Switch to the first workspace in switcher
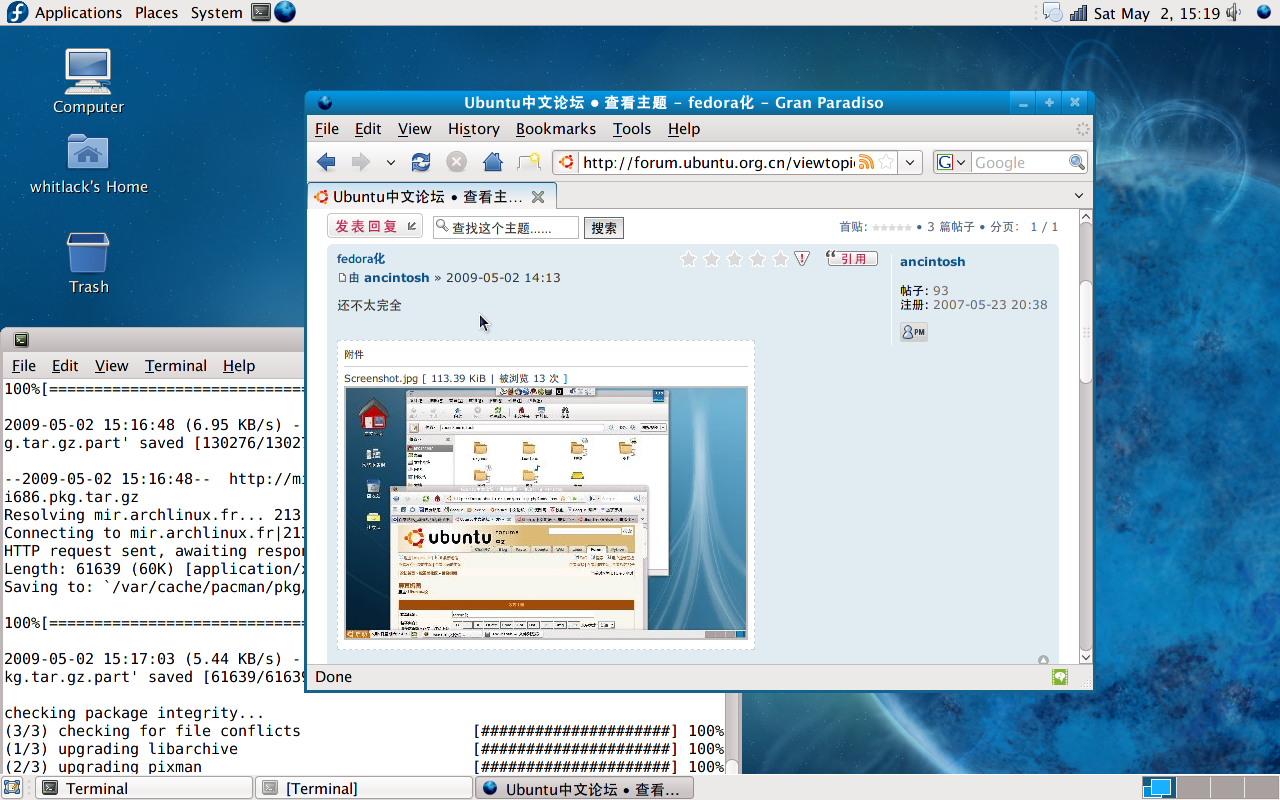This screenshot has height=800, width=1280. pyautogui.click(x=1157, y=788)
